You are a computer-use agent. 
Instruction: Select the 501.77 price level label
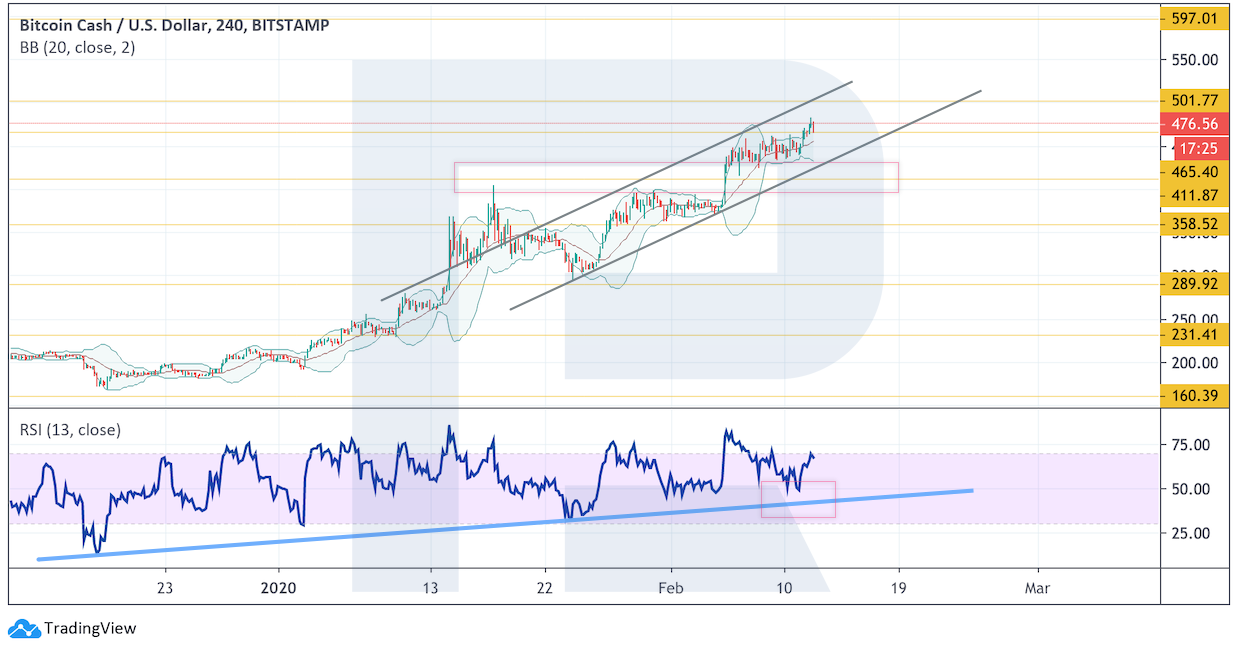(x=1194, y=100)
